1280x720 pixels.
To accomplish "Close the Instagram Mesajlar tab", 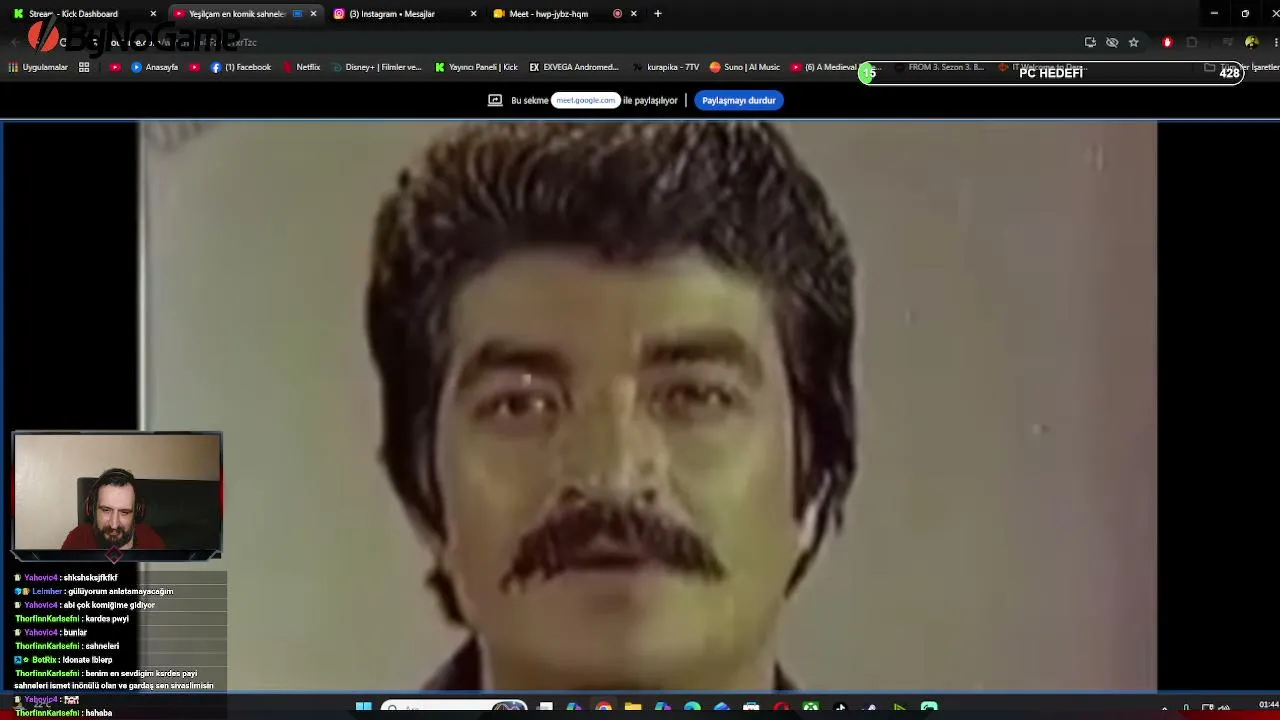I will tap(473, 14).
